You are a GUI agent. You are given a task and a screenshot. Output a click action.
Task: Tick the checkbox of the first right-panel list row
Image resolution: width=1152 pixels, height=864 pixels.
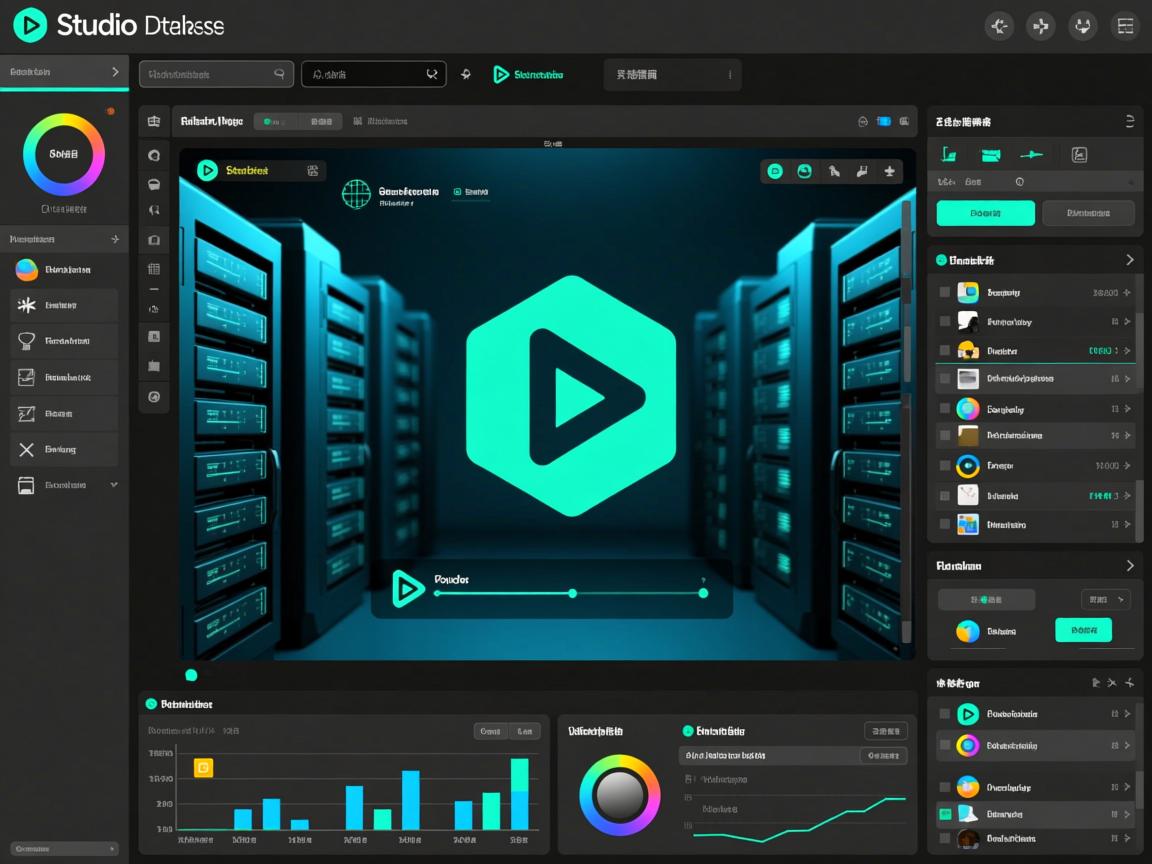tap(944, 293)
